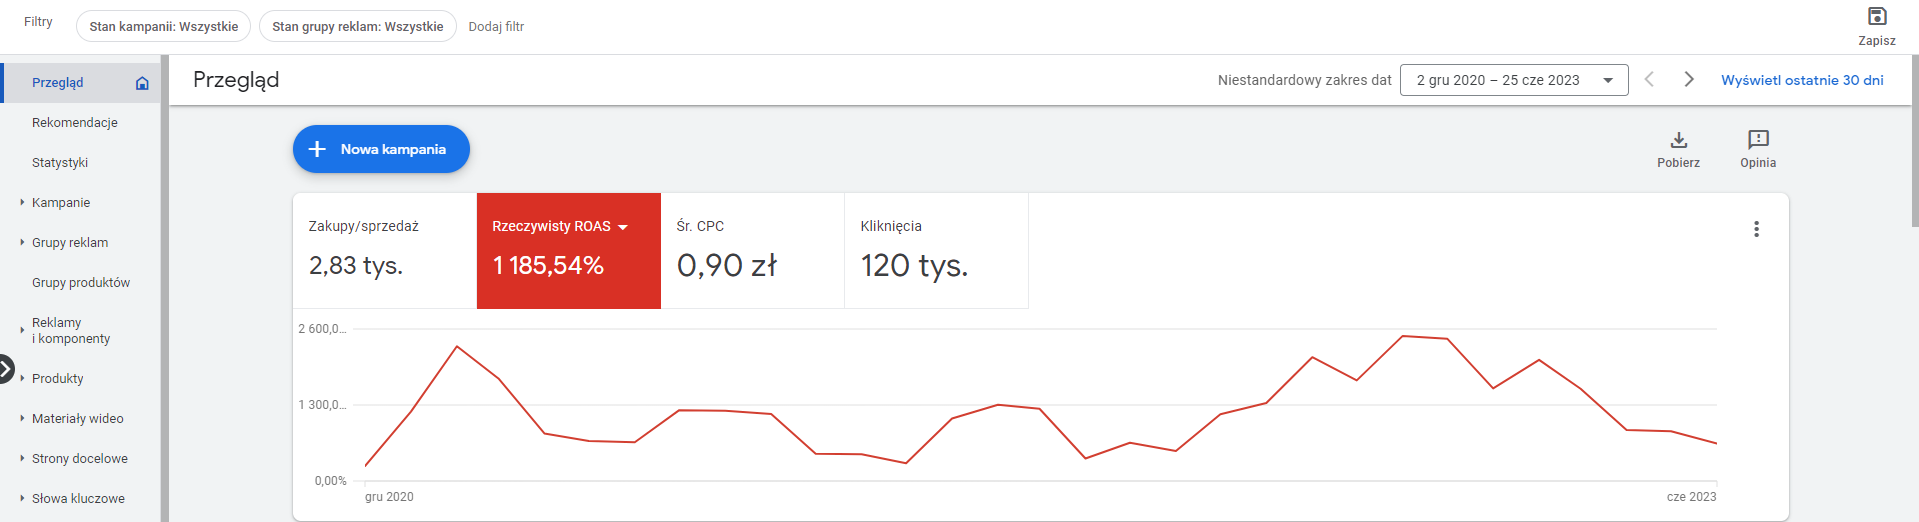Select the Stan kampanii: Wszystkie filter chip
Screen dimensions: 1919x522
pos(164,26)
